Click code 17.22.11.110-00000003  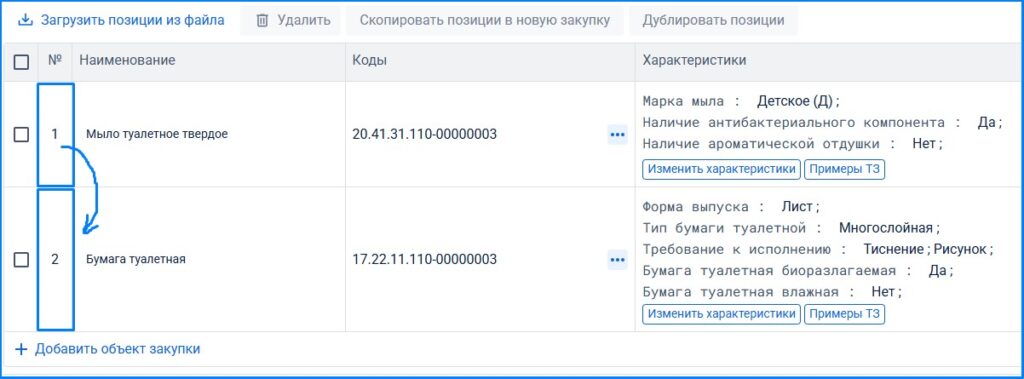pyautogui.click(x=424, y=260)
